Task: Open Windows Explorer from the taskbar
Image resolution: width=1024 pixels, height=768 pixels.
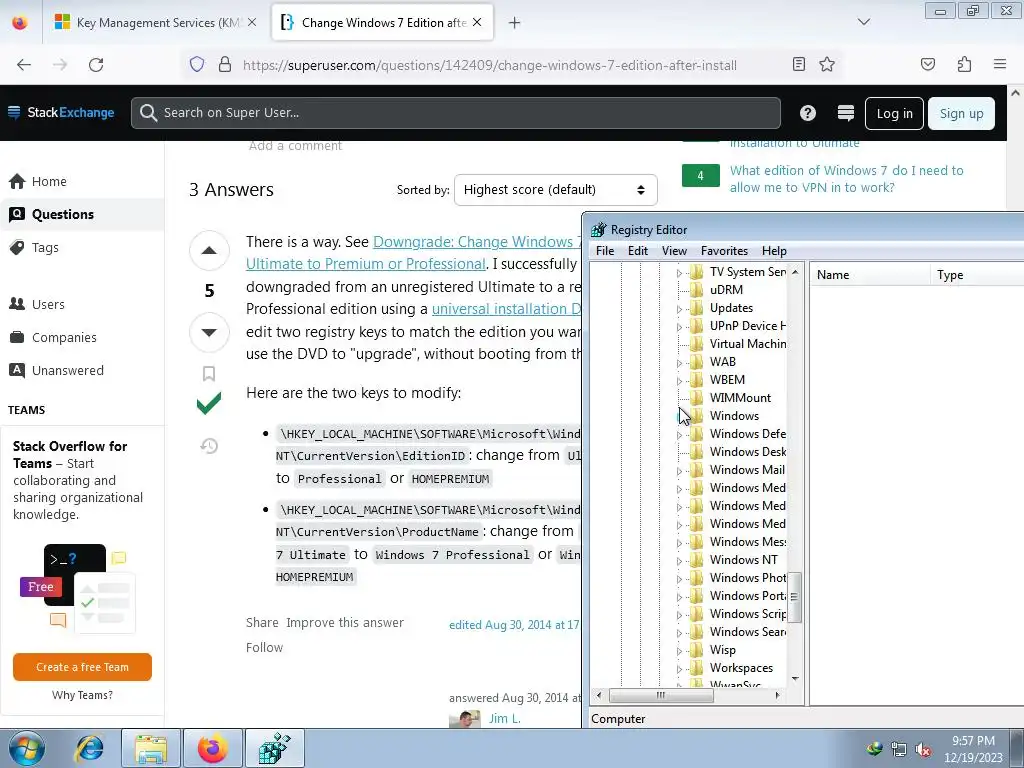Action: click(151, 748)
